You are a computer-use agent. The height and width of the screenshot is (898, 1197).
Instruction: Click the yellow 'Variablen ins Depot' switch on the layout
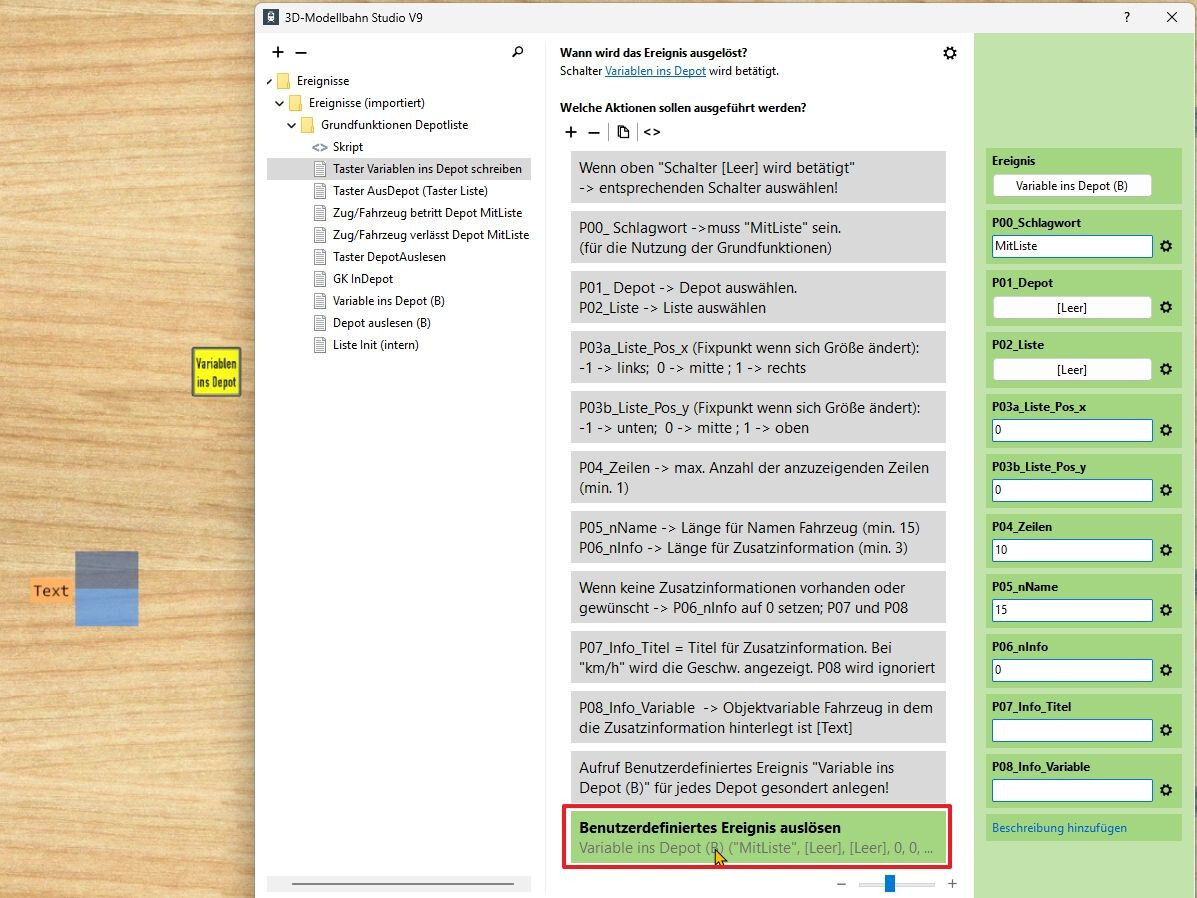tap(216, 372)
